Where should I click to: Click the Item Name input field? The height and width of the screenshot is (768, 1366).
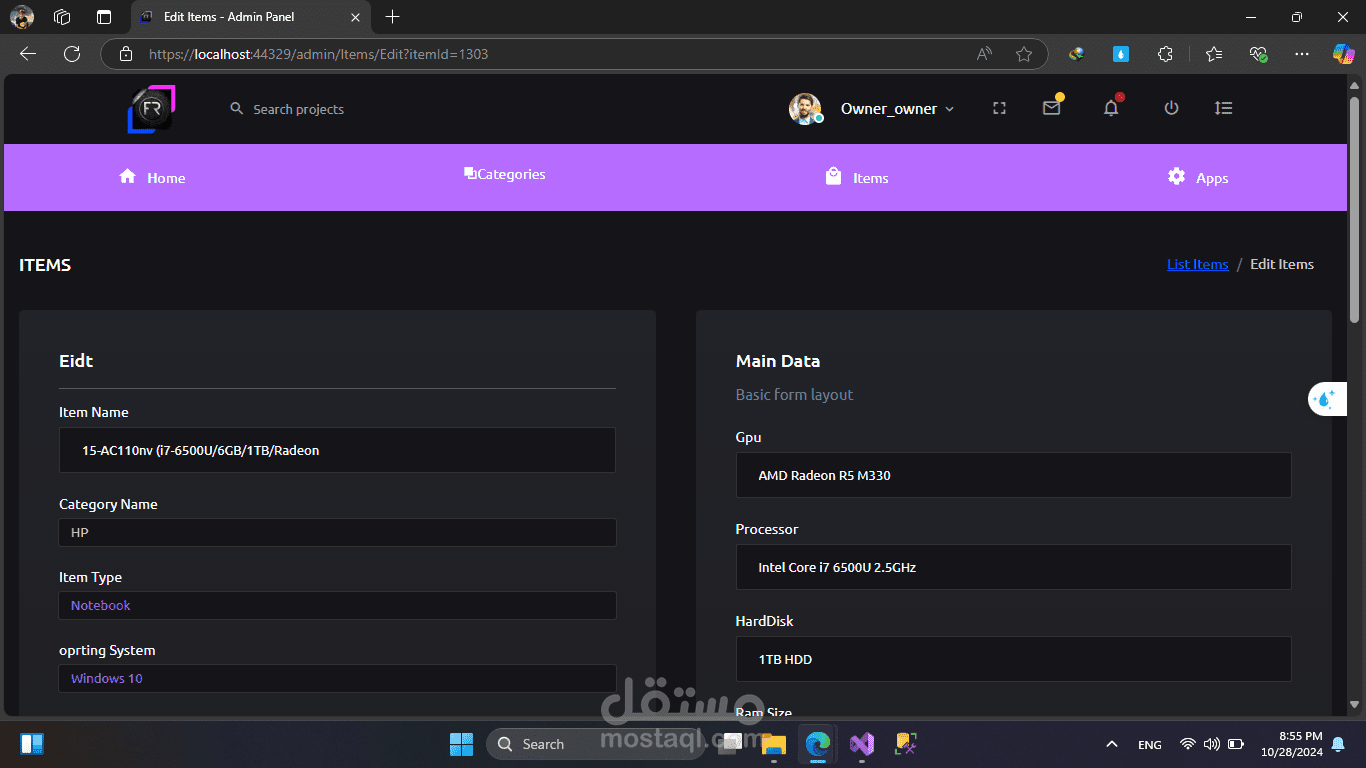[337, 450]
